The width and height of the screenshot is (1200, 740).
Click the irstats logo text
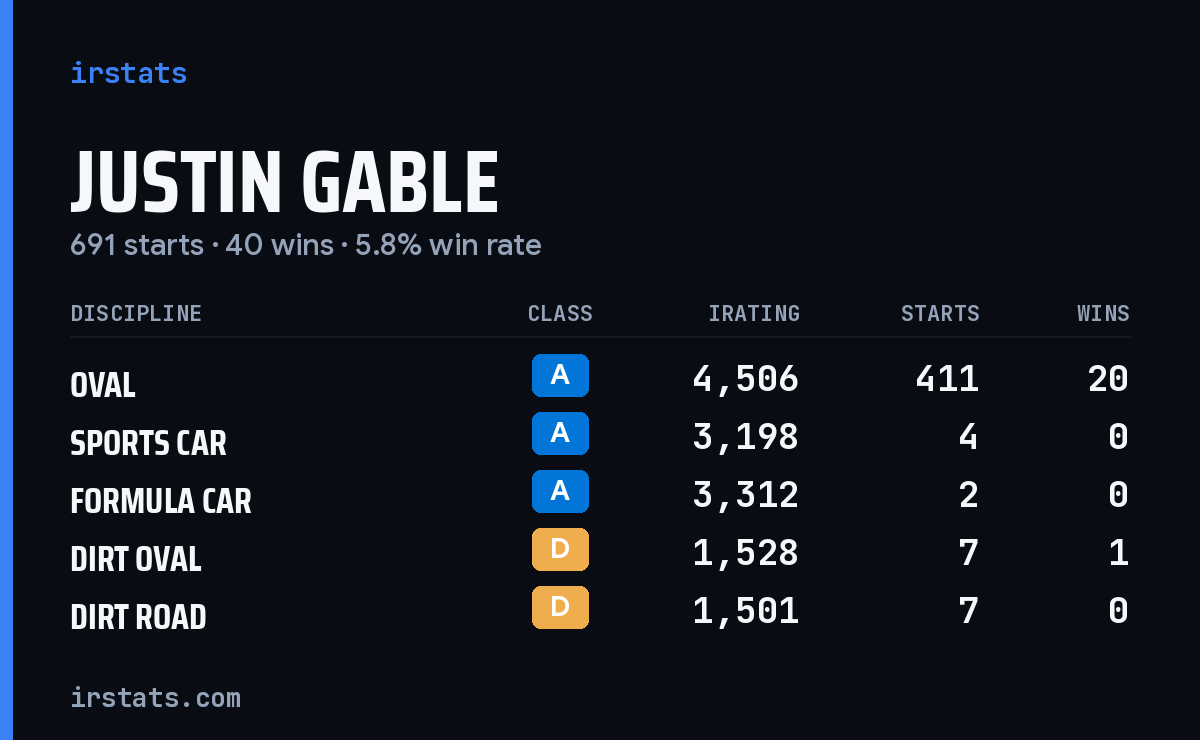tap(128, 73)
